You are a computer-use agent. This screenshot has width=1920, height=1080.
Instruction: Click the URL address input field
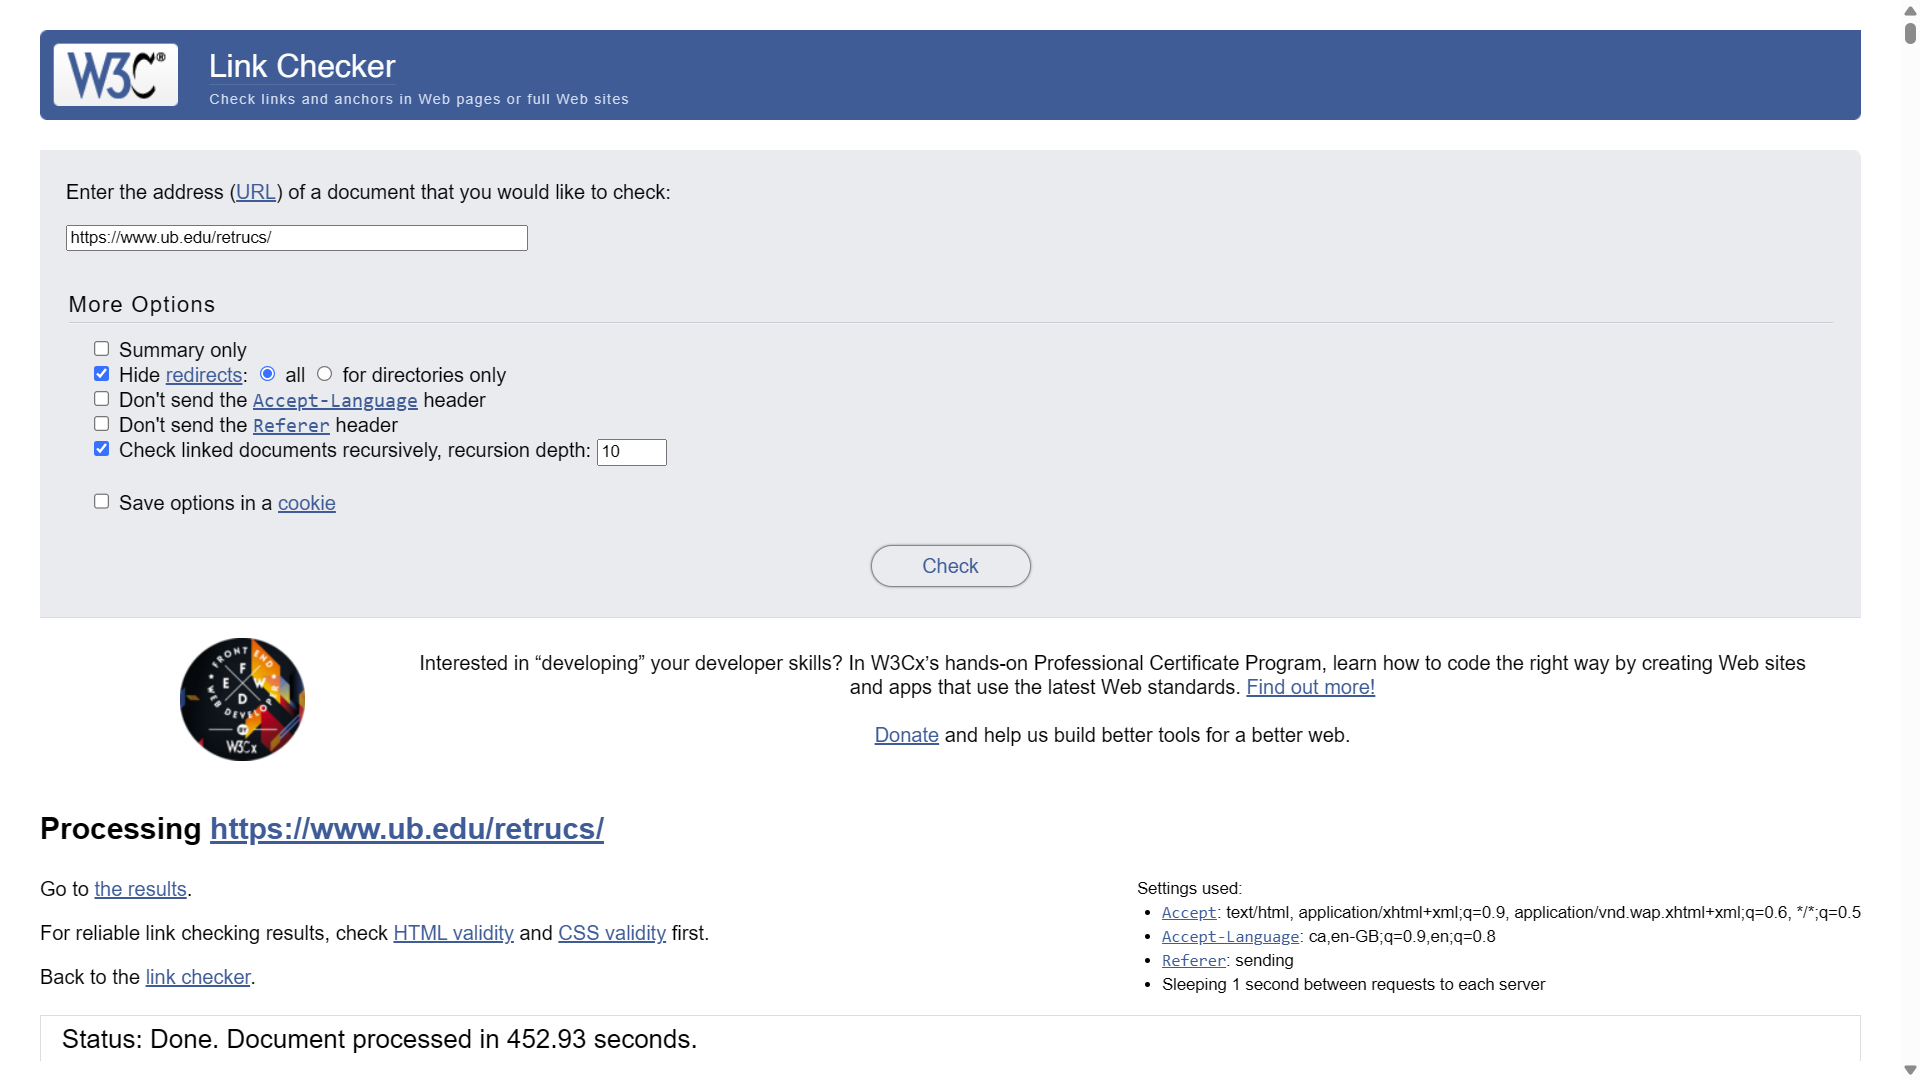point(296,238)
